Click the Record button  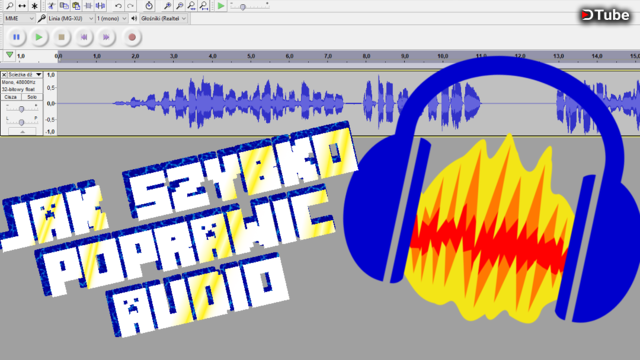click(132, 37)
